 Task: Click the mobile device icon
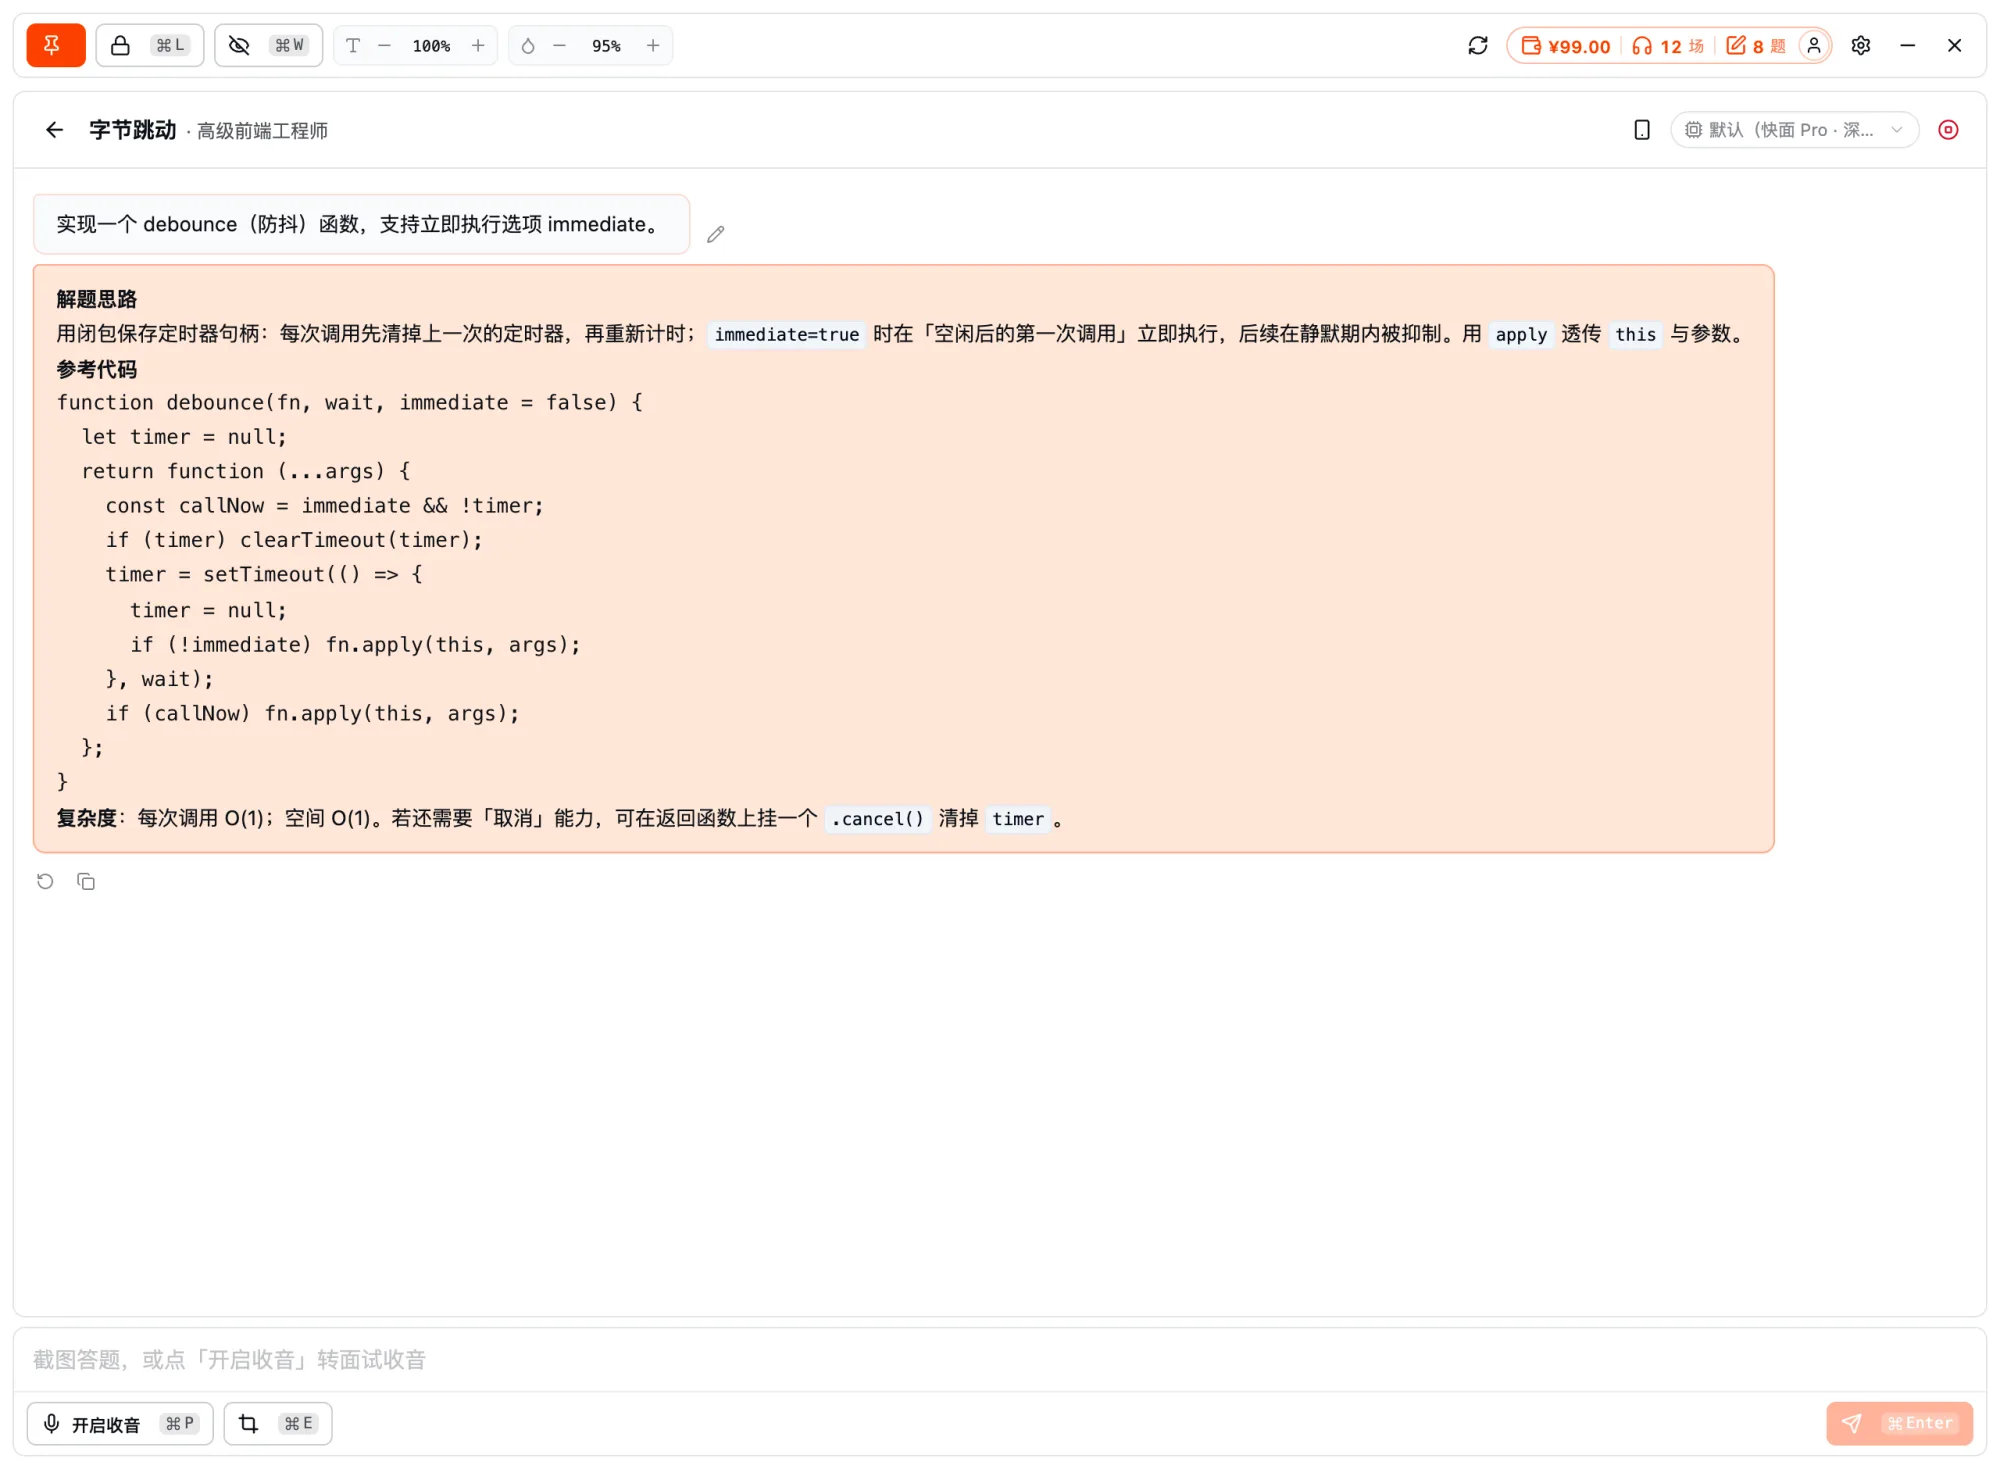point(1642,130)
